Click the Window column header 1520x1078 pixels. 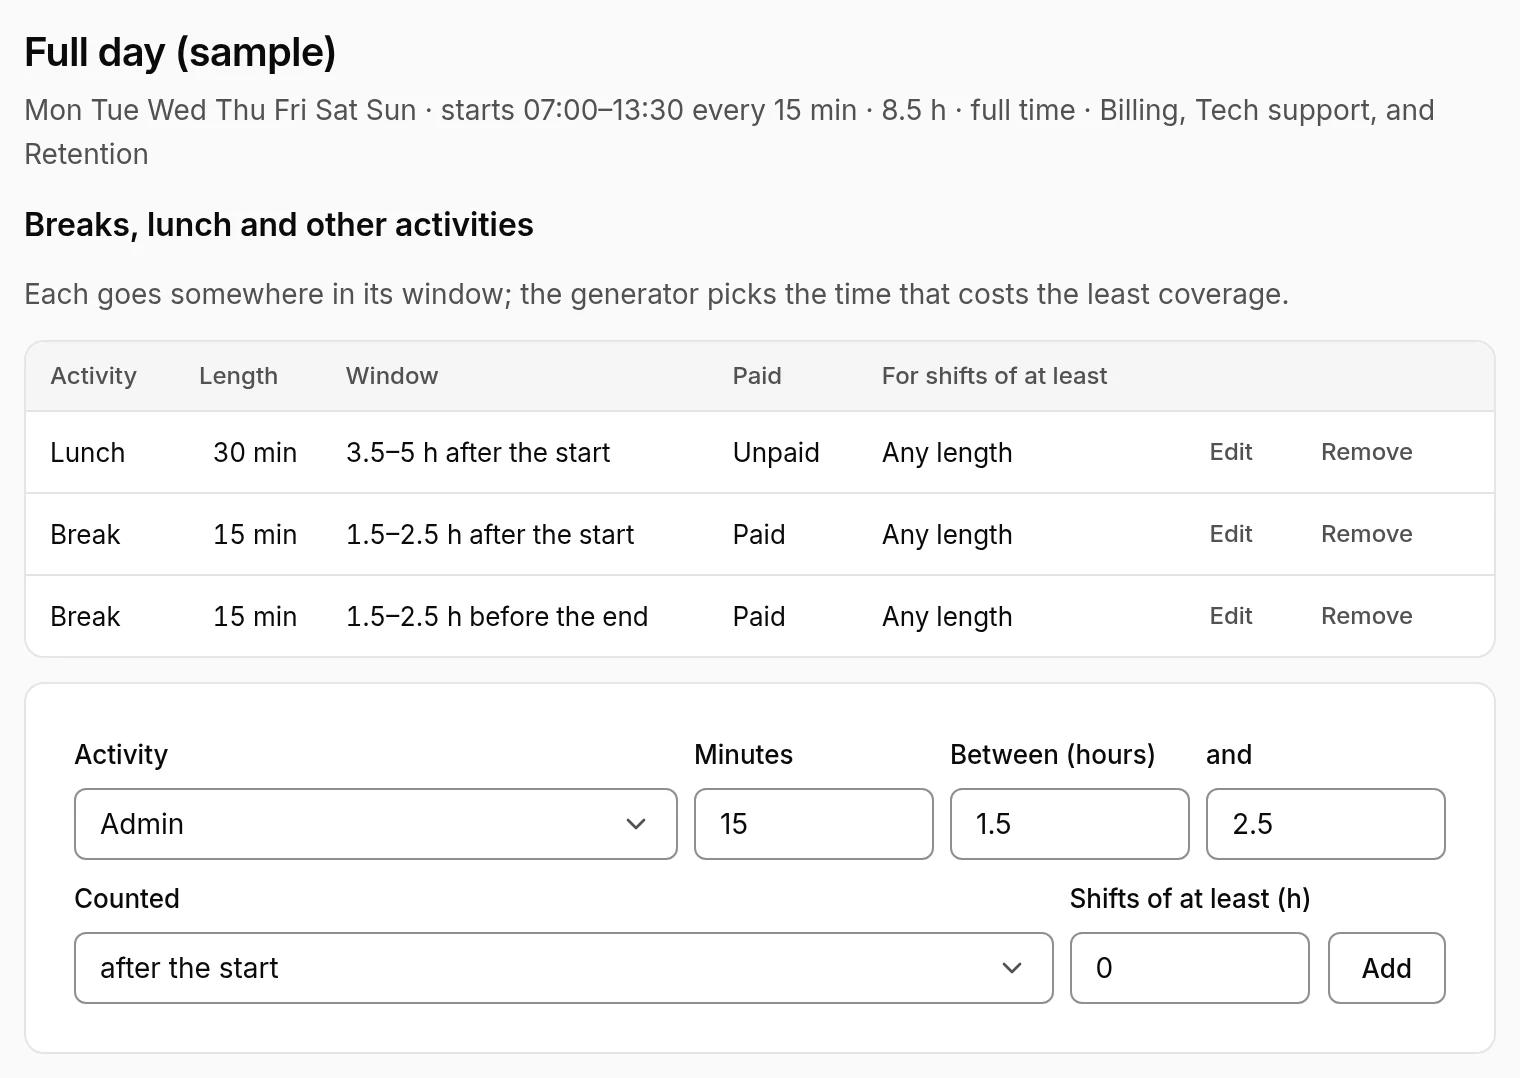click(x=392, y=376)
